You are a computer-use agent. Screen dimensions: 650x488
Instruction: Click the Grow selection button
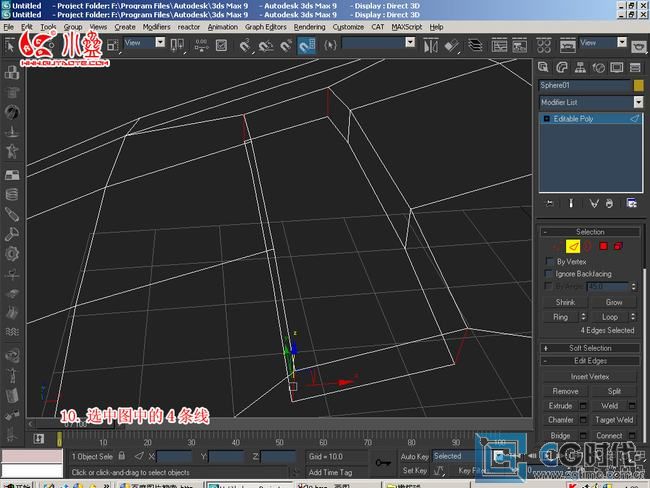point(614,302)
